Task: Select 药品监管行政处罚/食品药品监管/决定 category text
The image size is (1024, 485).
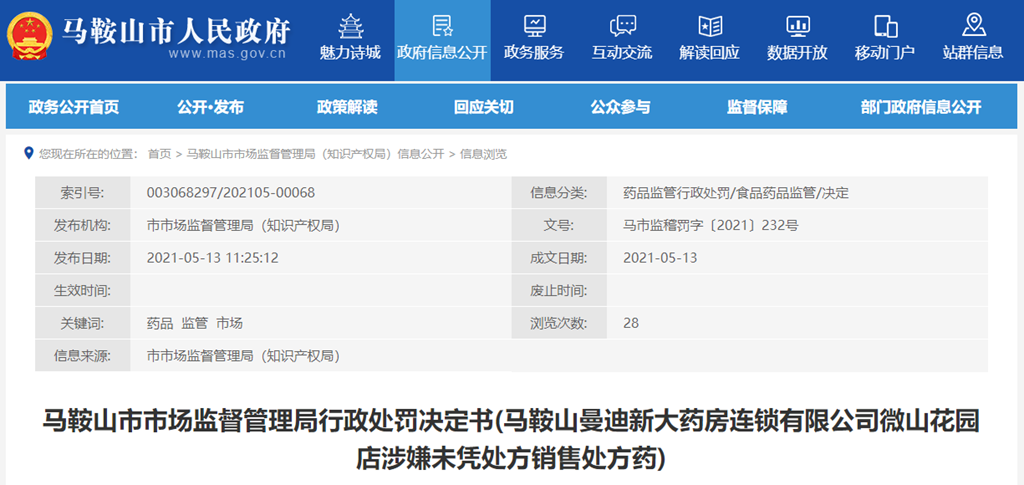Action: click(x=736, y=193)
